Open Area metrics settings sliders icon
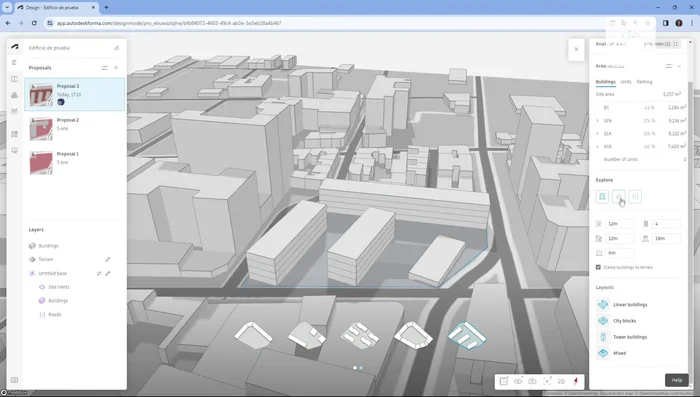 tap(669, 66)
